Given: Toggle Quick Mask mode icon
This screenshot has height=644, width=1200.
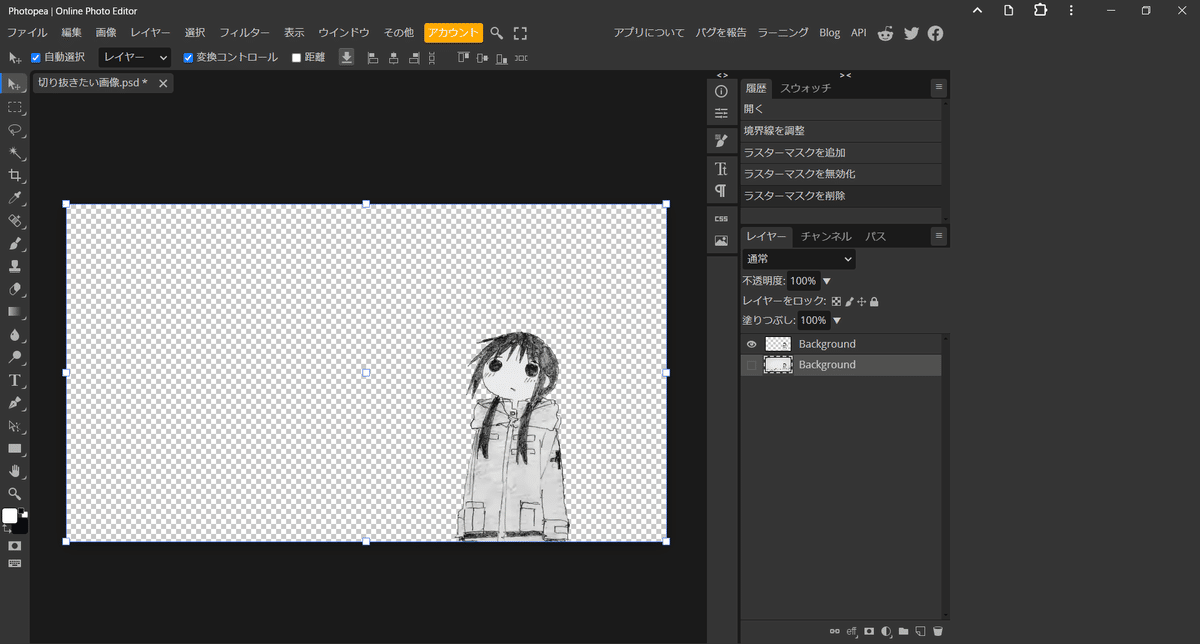Looking at the screenshot, I should pyautogui.click(x=14, y=546).
